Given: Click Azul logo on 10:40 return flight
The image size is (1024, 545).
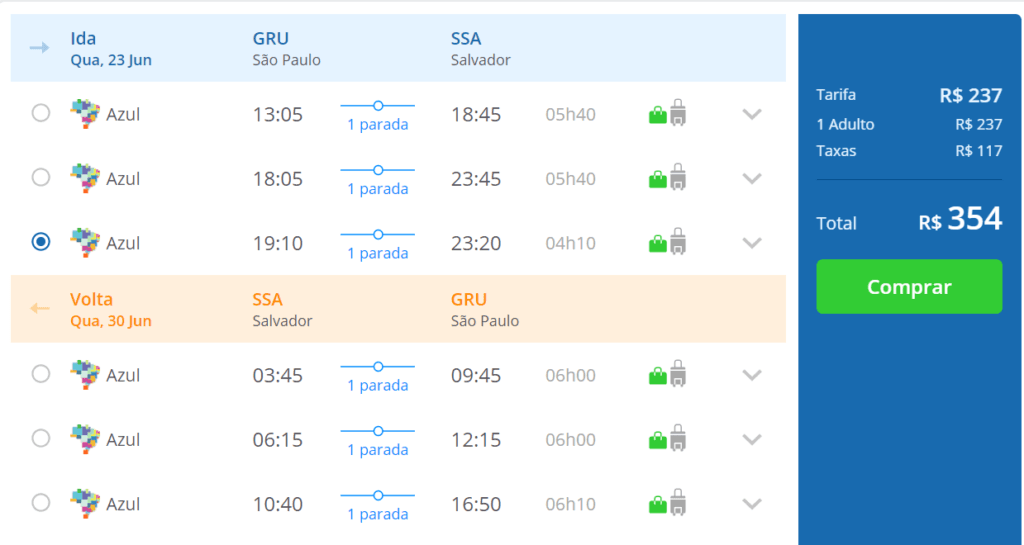Looking at the screenshot, I should point(85,504).
